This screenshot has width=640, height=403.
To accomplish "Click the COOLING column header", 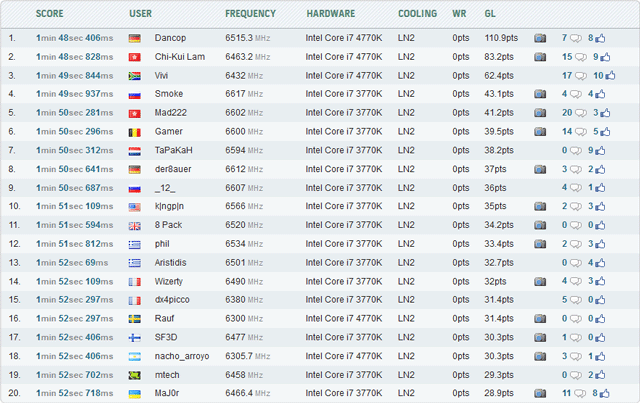I will point(417,14).
